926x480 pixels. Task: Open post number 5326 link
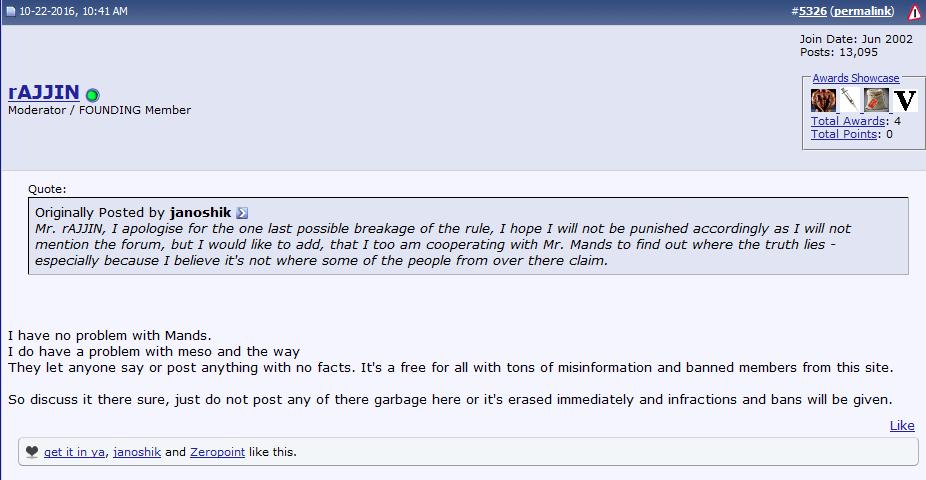point(812,11)
